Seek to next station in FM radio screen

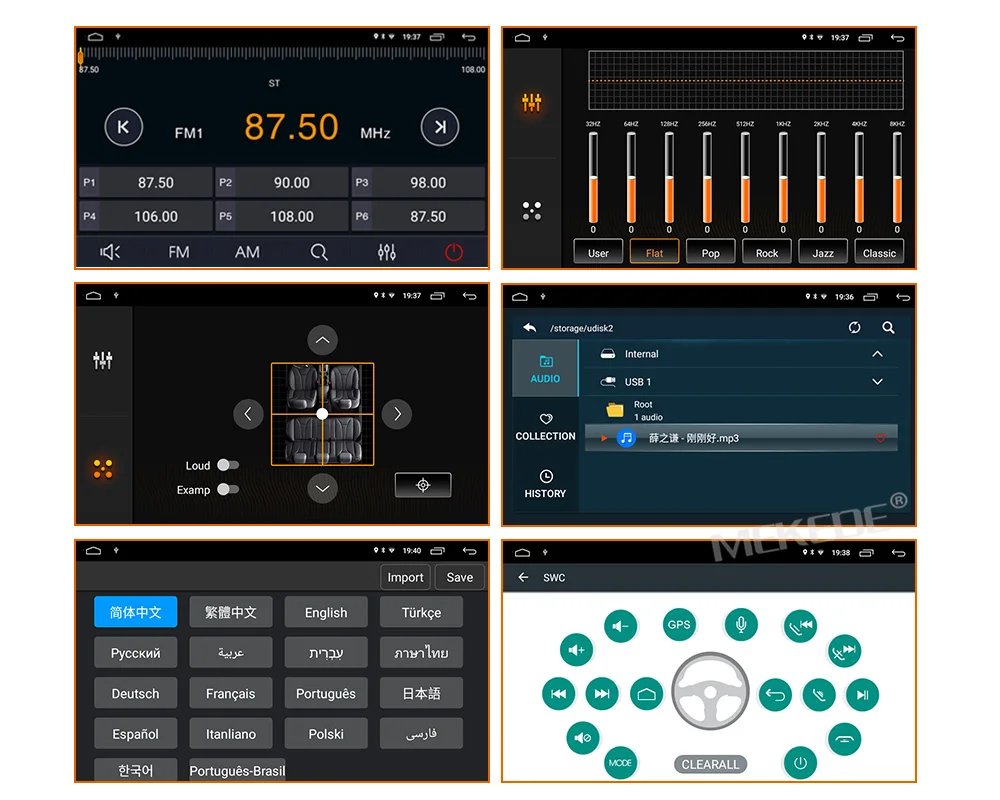click(x=440, y=127)
